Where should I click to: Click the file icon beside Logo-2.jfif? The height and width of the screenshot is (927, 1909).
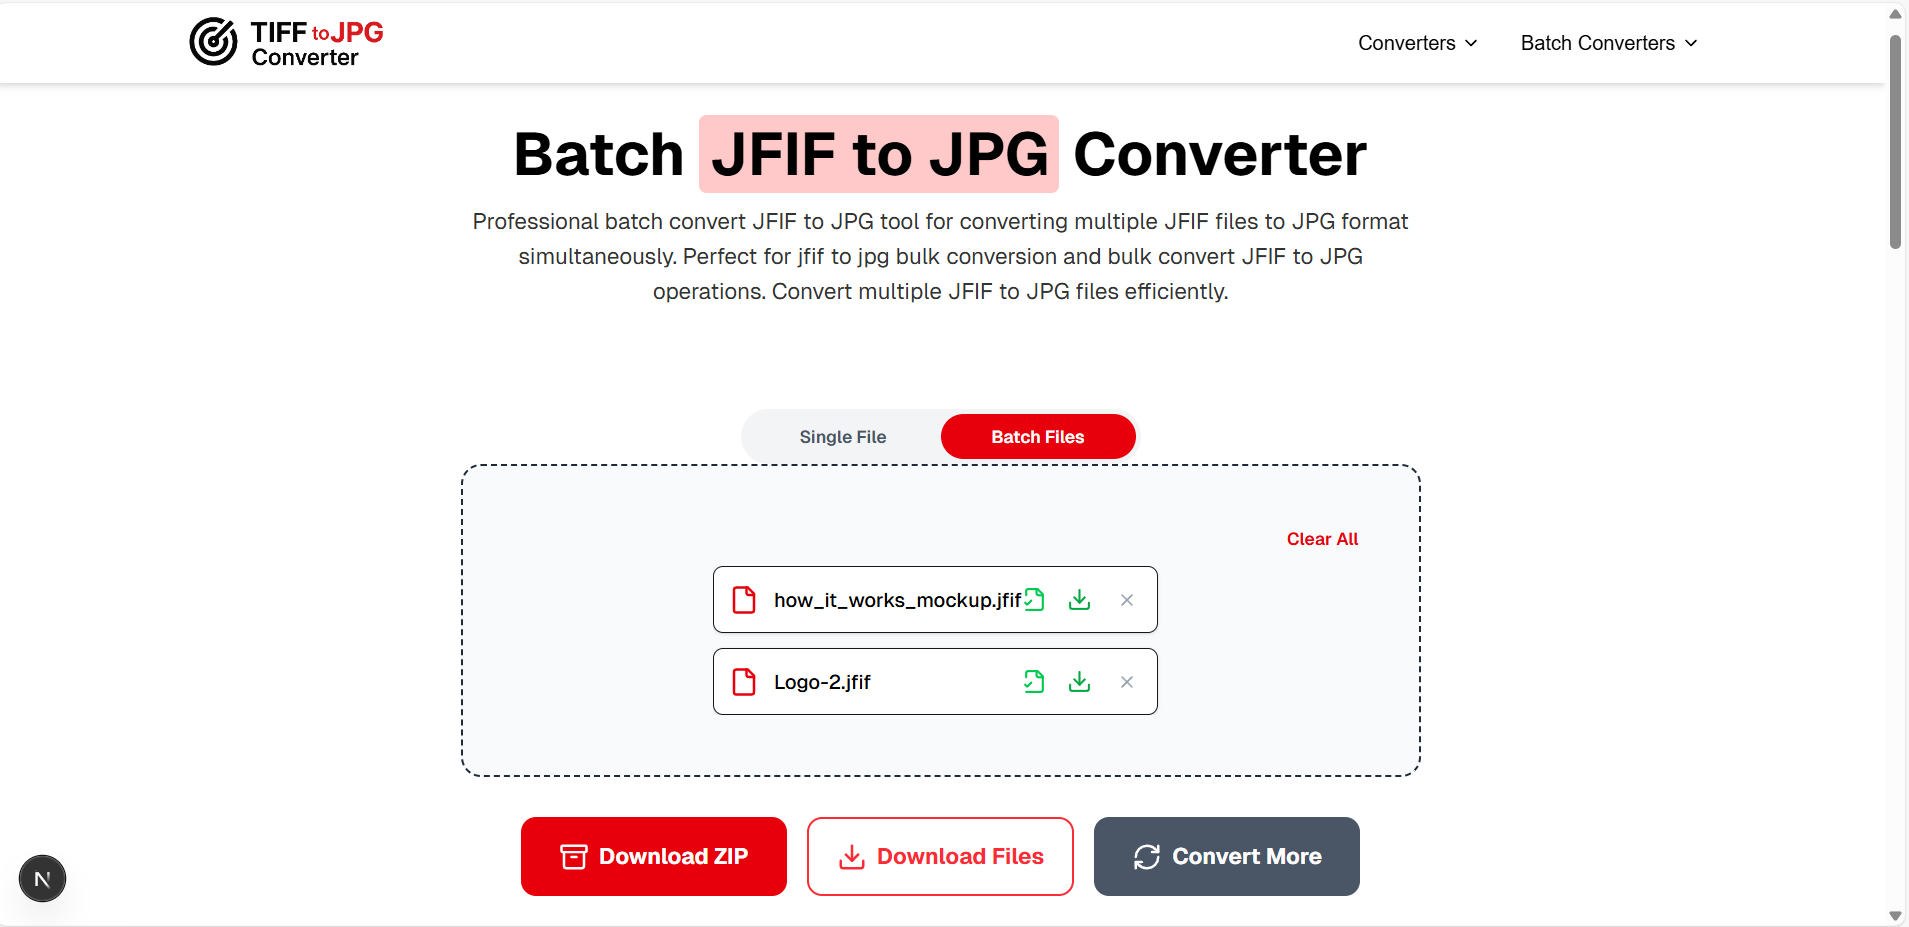point(744,681)
